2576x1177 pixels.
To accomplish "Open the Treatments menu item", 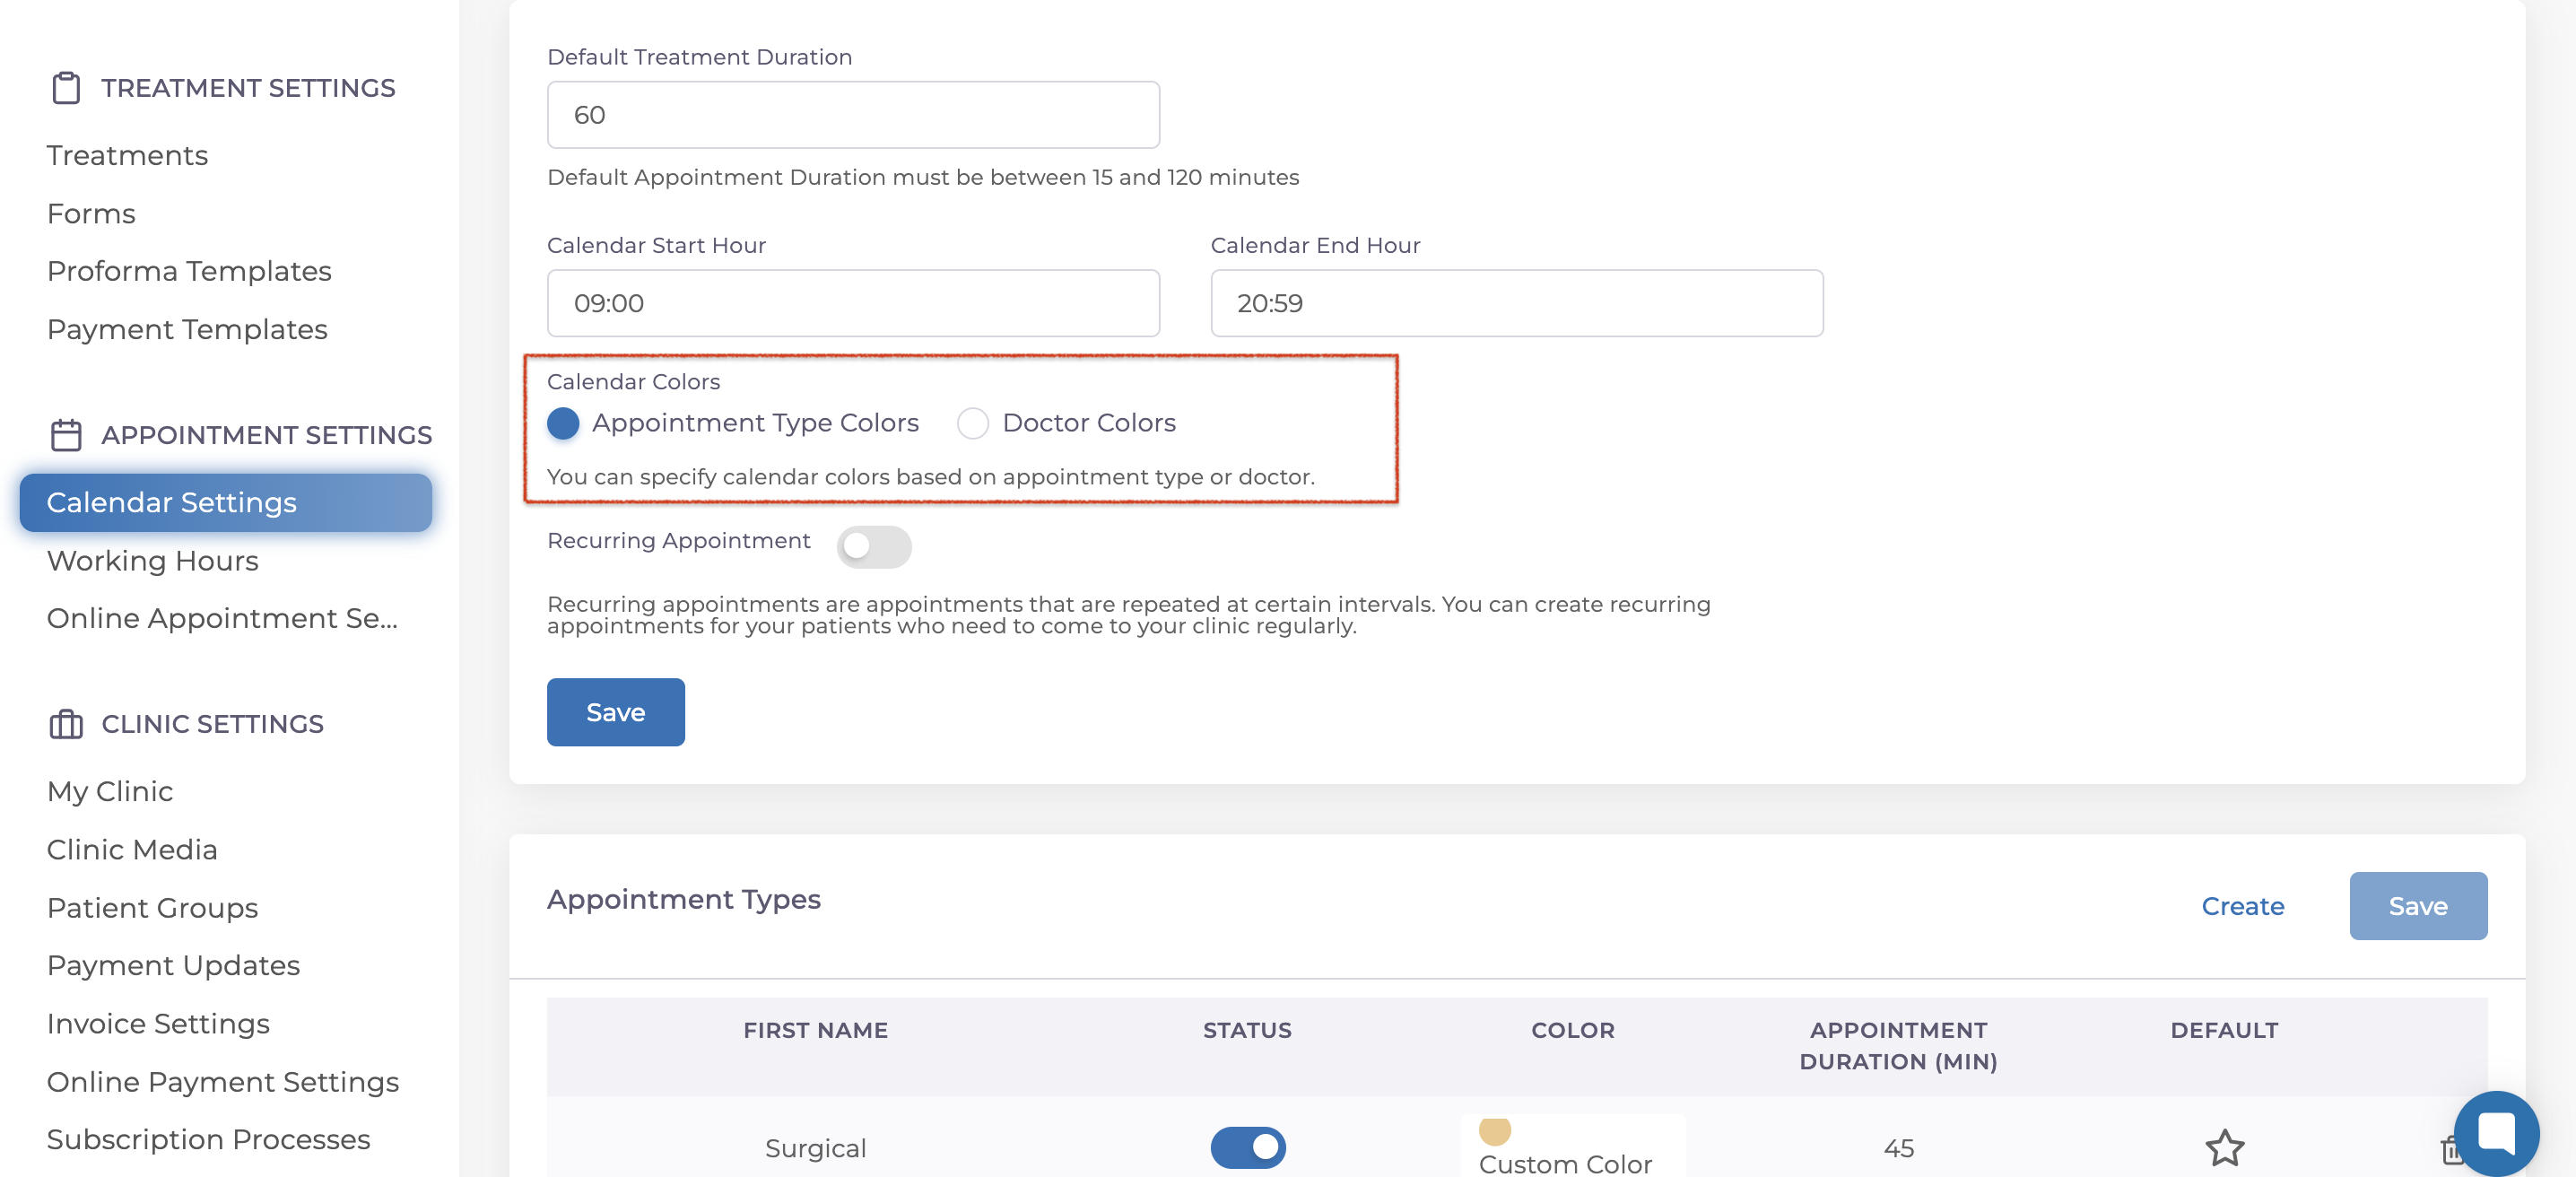I will [127, 155].
